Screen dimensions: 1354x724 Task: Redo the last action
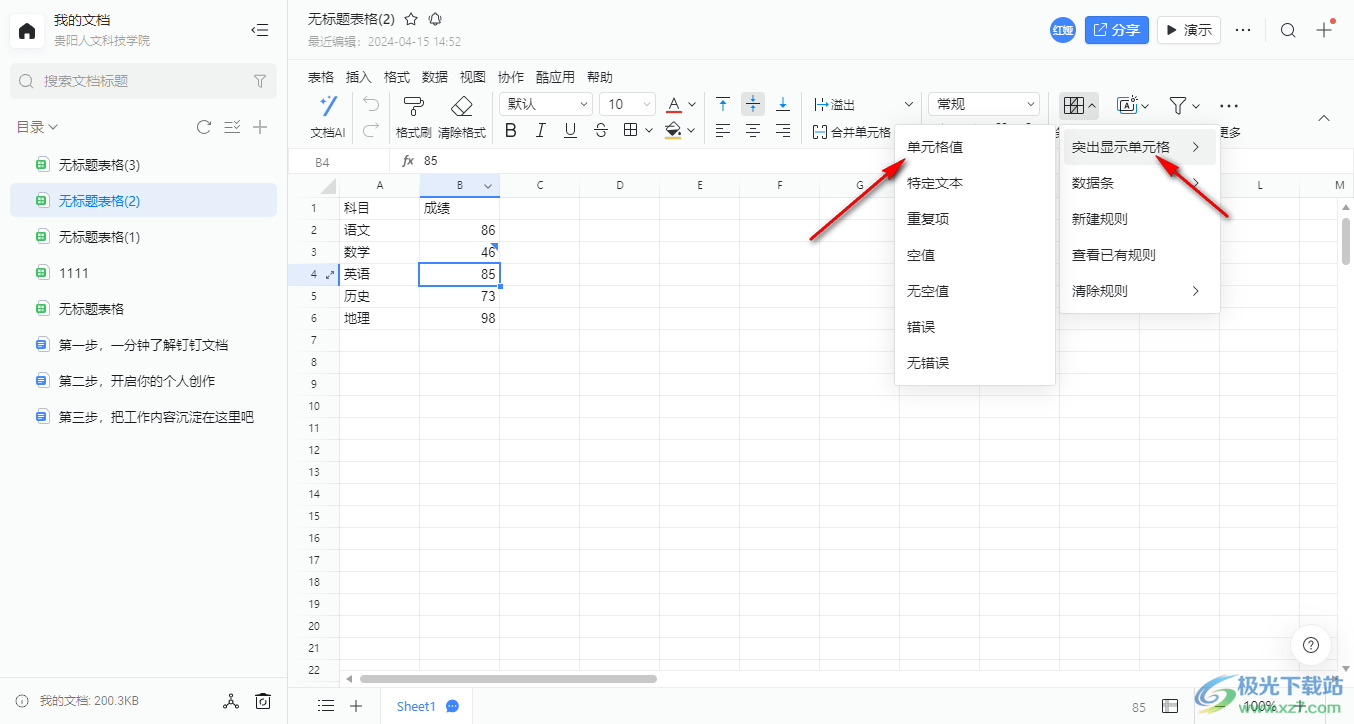pyautogui.click(x=370, y=129)
